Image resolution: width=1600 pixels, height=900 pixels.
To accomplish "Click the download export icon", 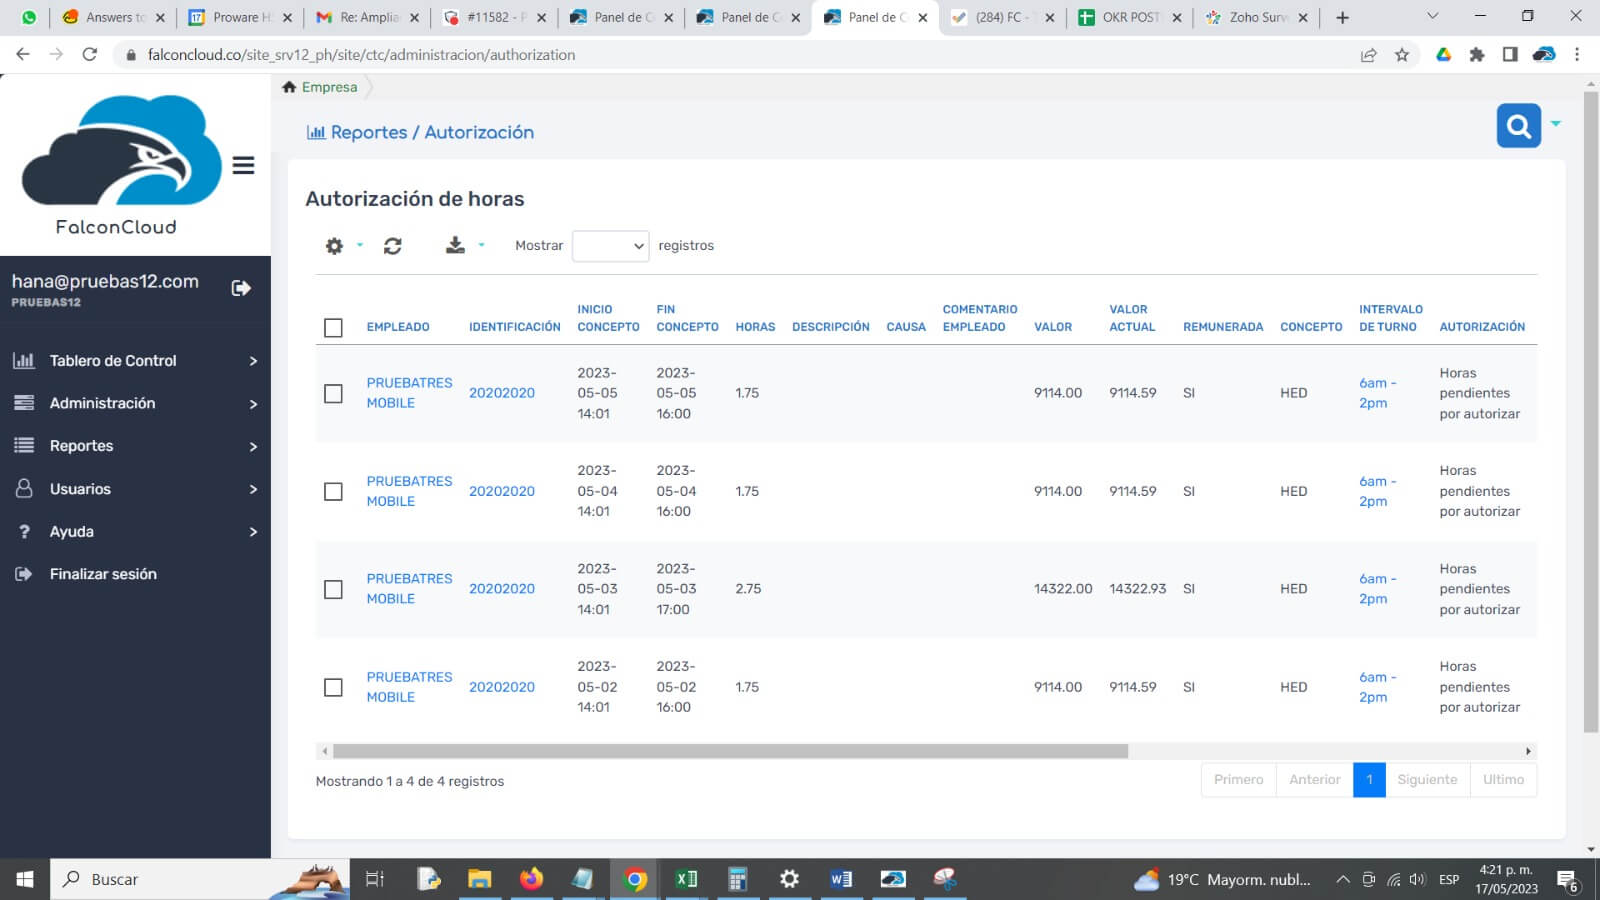I will (455, 246).
